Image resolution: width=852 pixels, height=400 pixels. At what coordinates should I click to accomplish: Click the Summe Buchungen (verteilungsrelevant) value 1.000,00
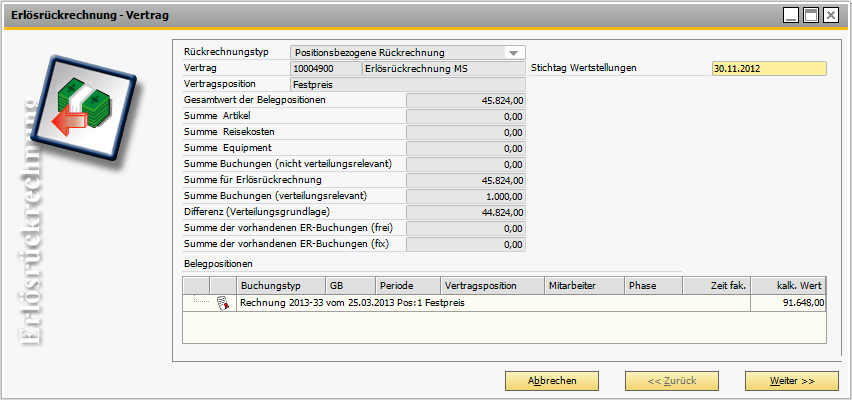(466, 196)
